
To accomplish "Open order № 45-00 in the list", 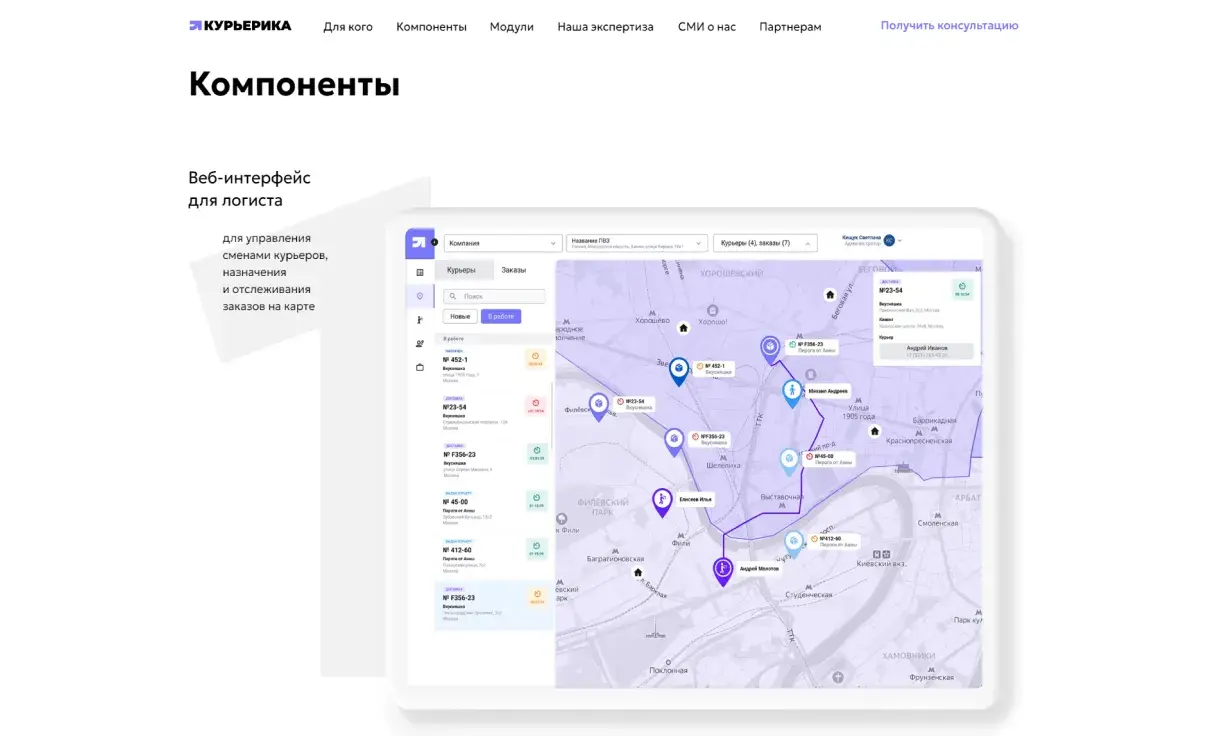I will pos(492,507).
